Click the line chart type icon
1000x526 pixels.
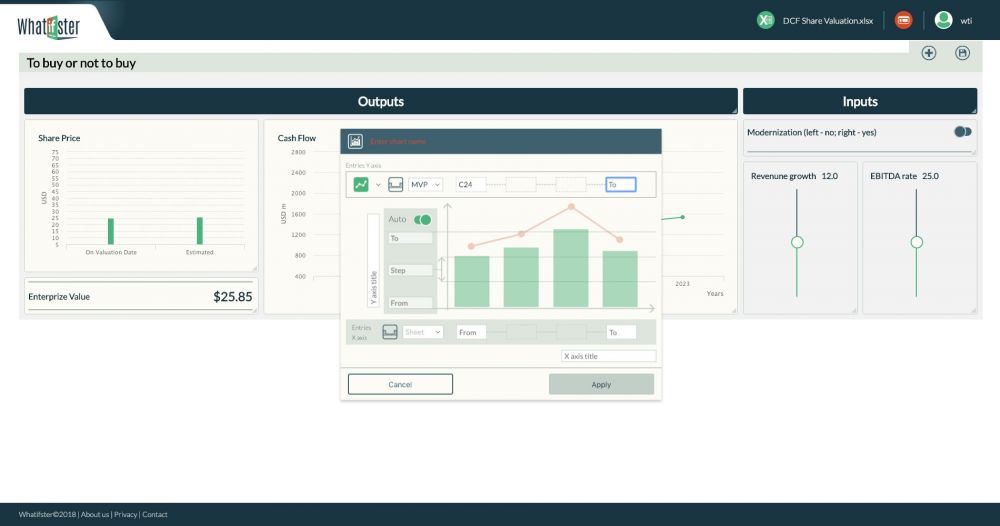(x=361, y=184)
